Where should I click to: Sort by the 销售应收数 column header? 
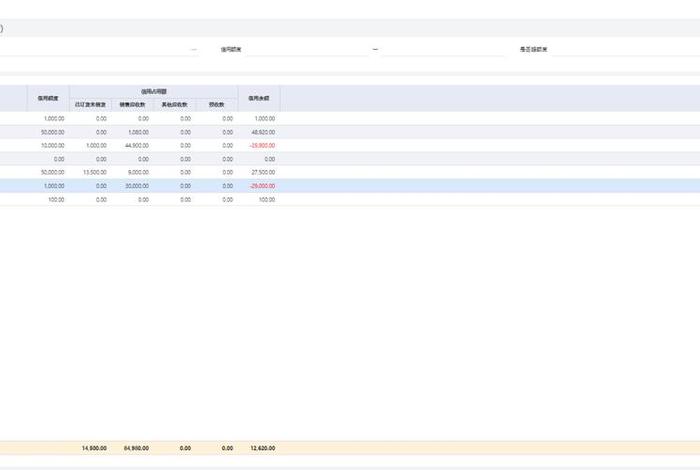click(x=132, y=104)
